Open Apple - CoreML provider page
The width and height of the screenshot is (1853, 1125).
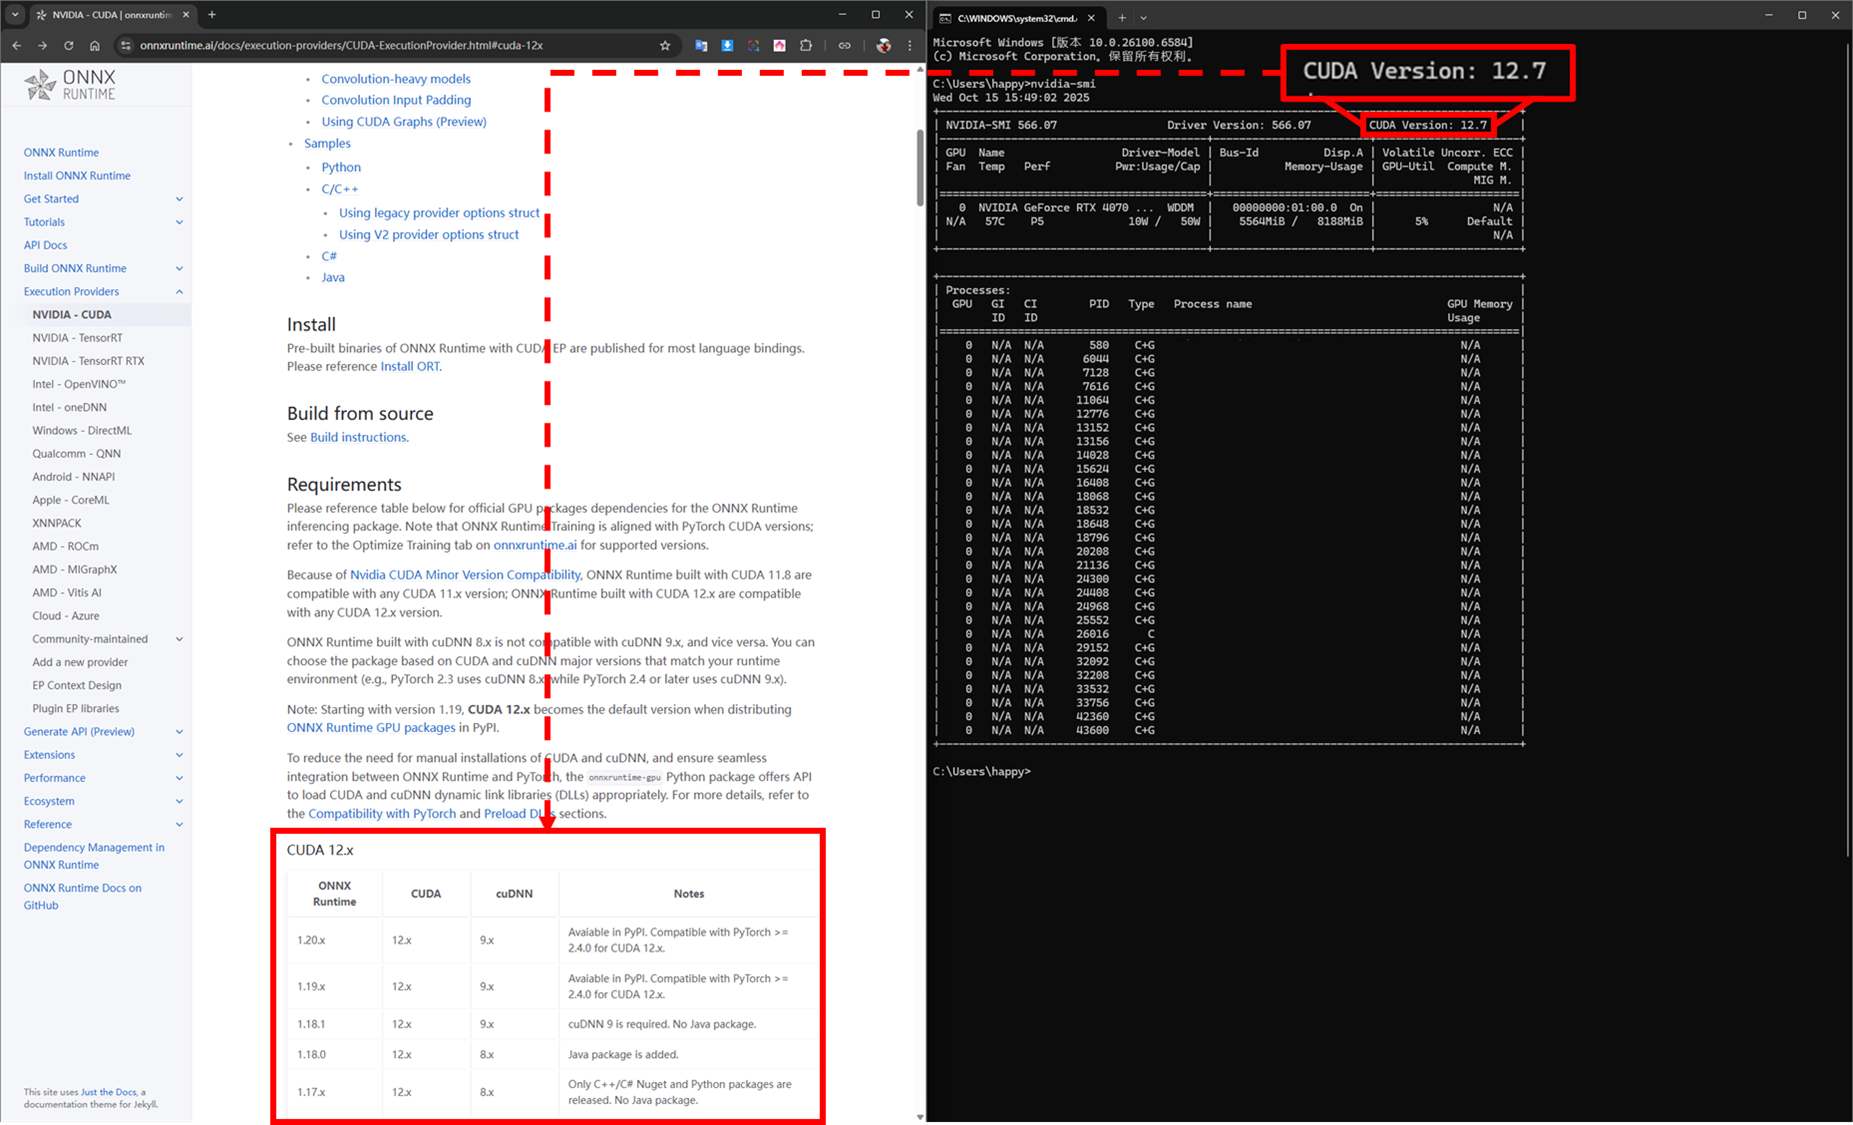point(71,500)
